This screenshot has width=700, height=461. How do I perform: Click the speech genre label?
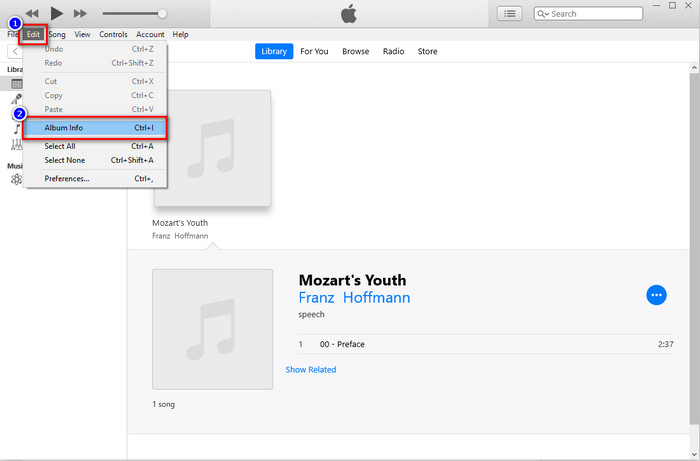tap(311, 315)
